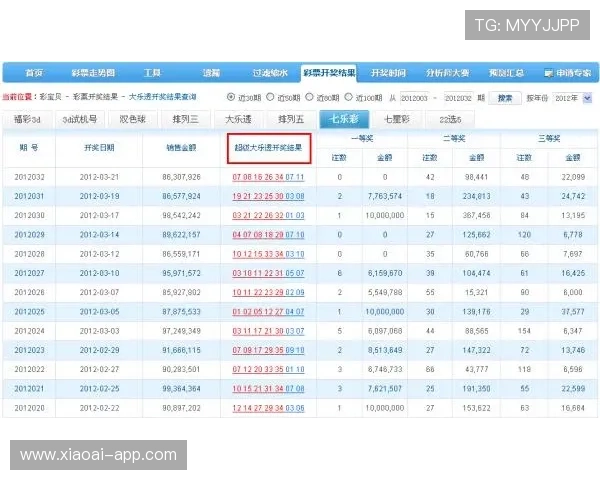The width and height of the screenshot is (600, 480).
Task: Open 彩宝贝 breadcrumb link
Action: (x=51, y=97)
